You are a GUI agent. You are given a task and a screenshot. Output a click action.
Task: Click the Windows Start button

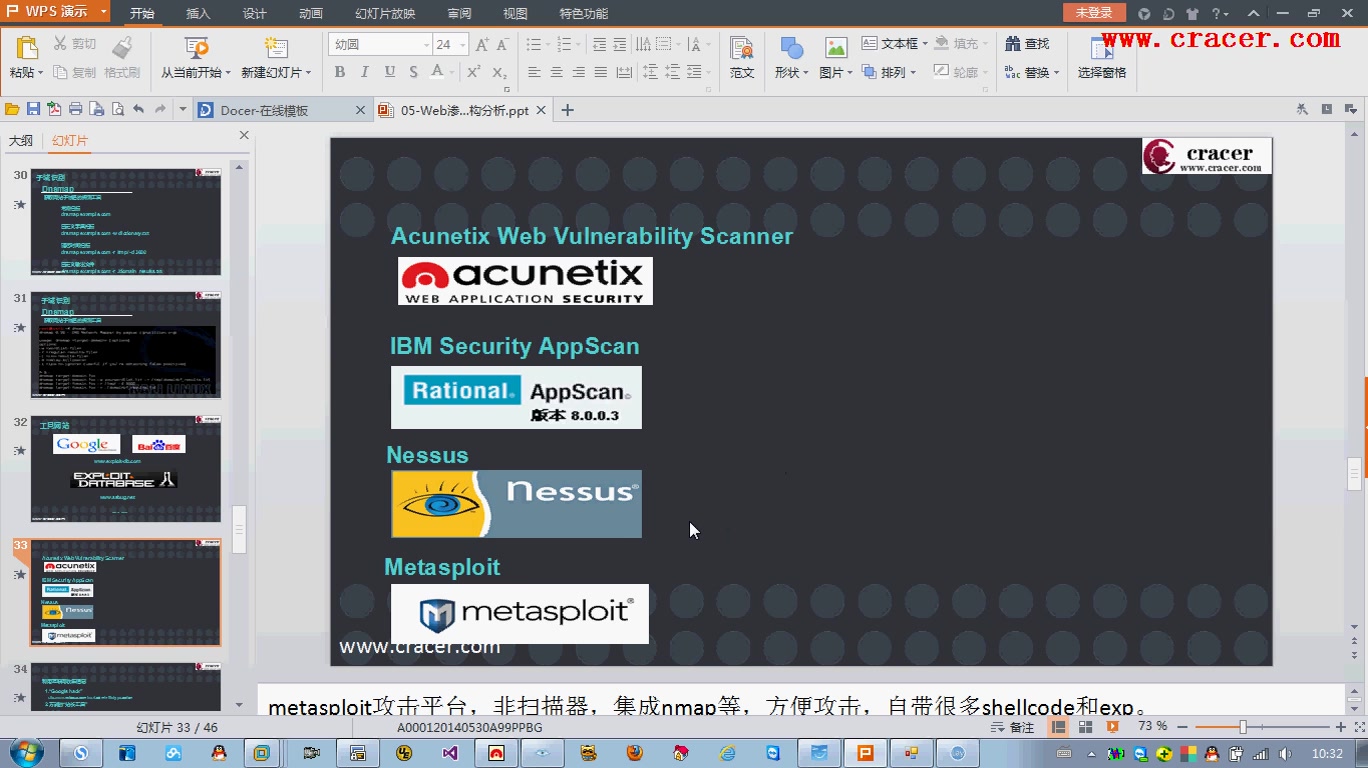[26, 753]
